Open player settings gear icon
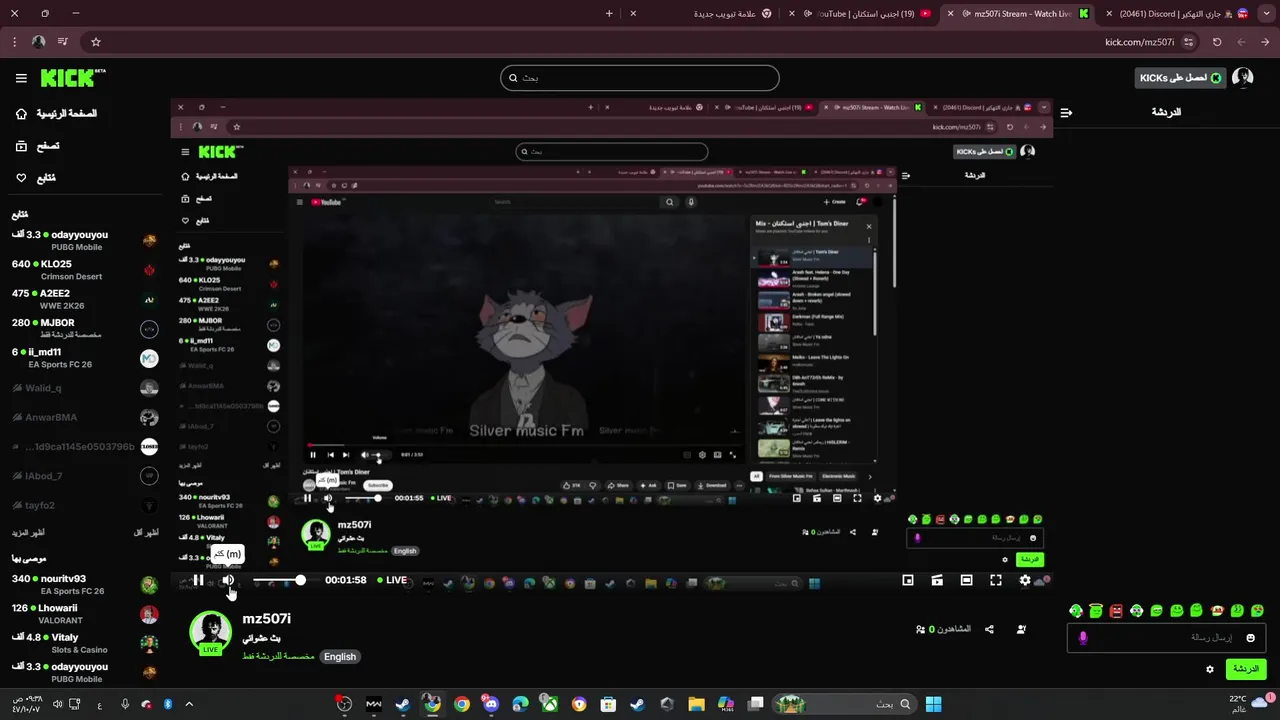The width and height of the screenshot is (1280, 720). click(1025, 580)
